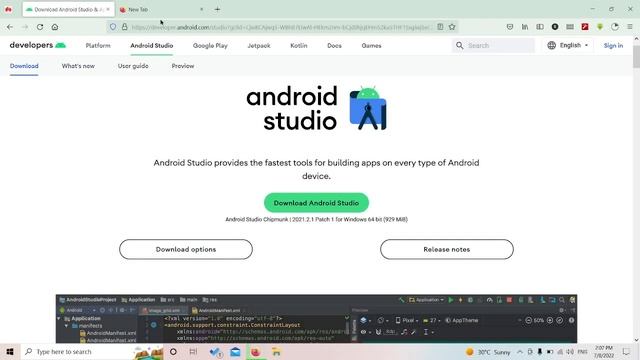Go to the developers home logo
This screenshot has width=640, height=360.
tap(38, 45)
